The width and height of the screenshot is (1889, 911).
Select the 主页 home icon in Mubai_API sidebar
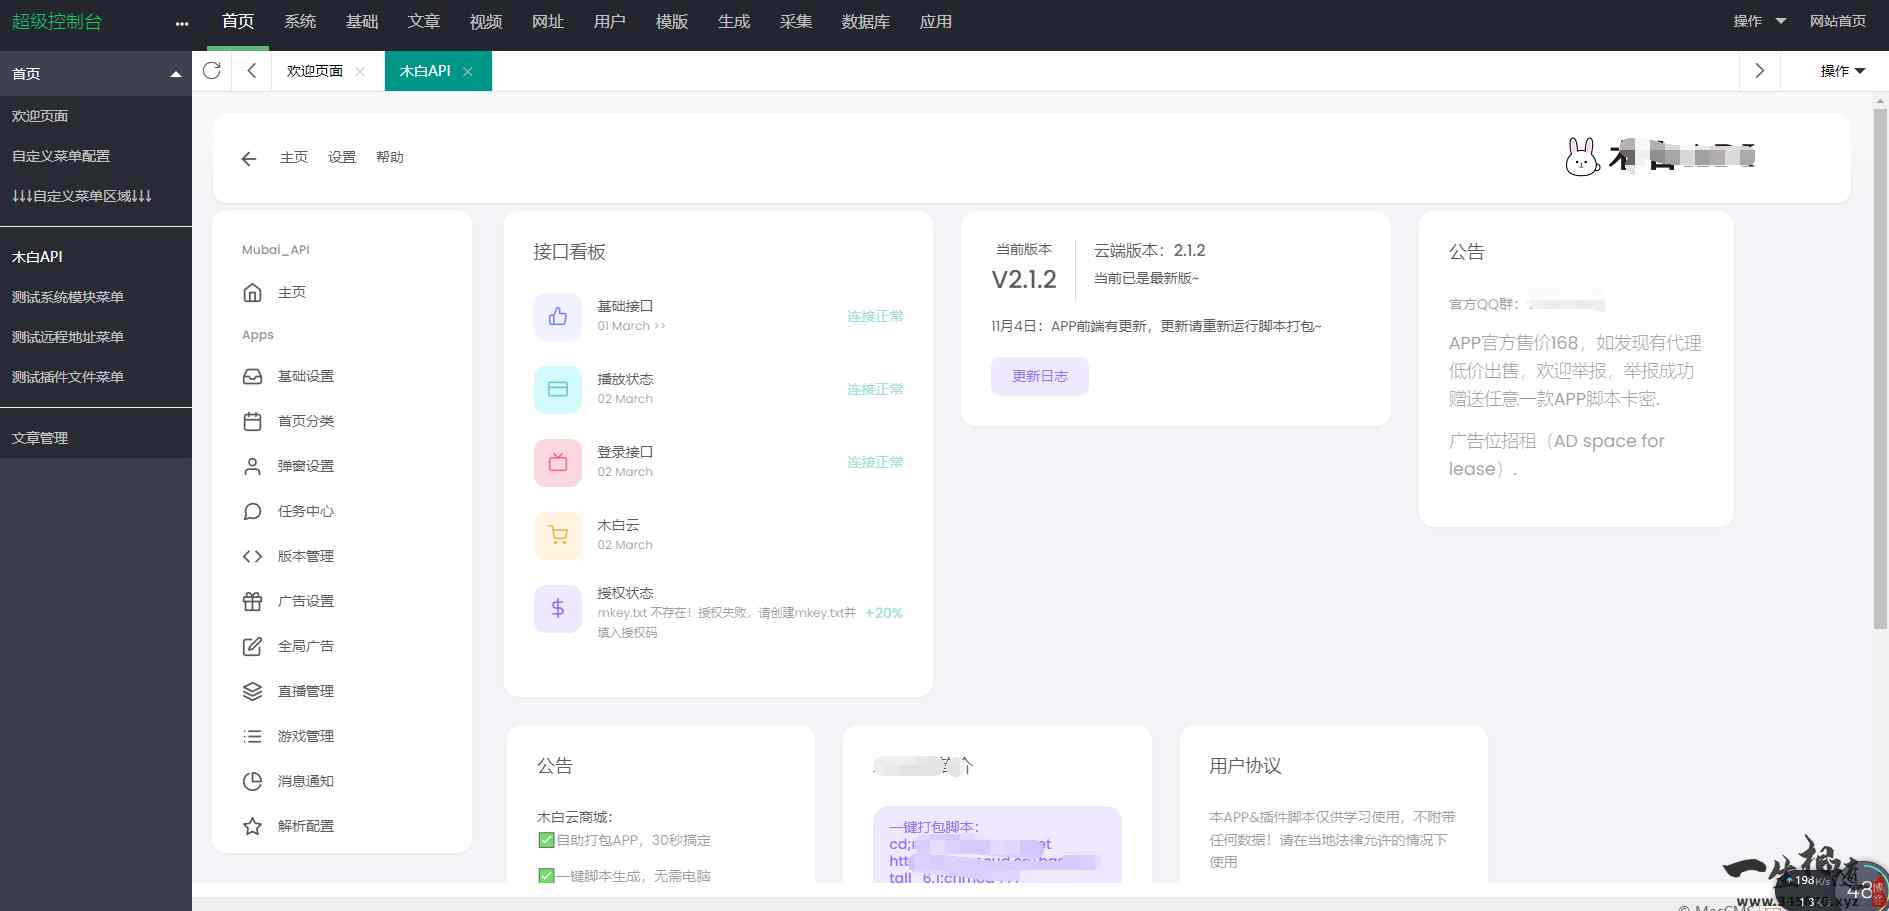click(252, 292)
